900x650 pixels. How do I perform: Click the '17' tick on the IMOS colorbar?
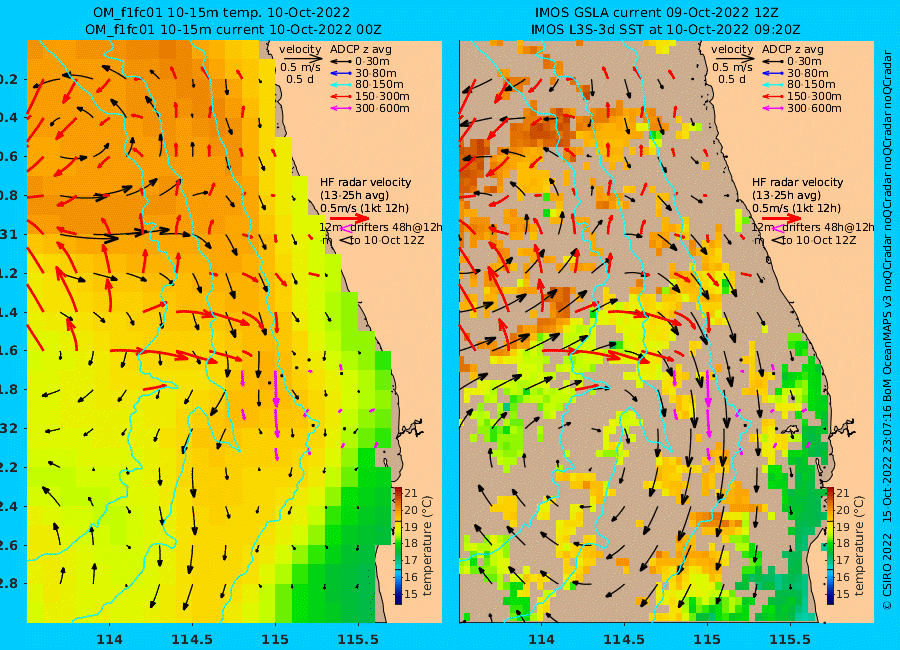click(843, 560)
